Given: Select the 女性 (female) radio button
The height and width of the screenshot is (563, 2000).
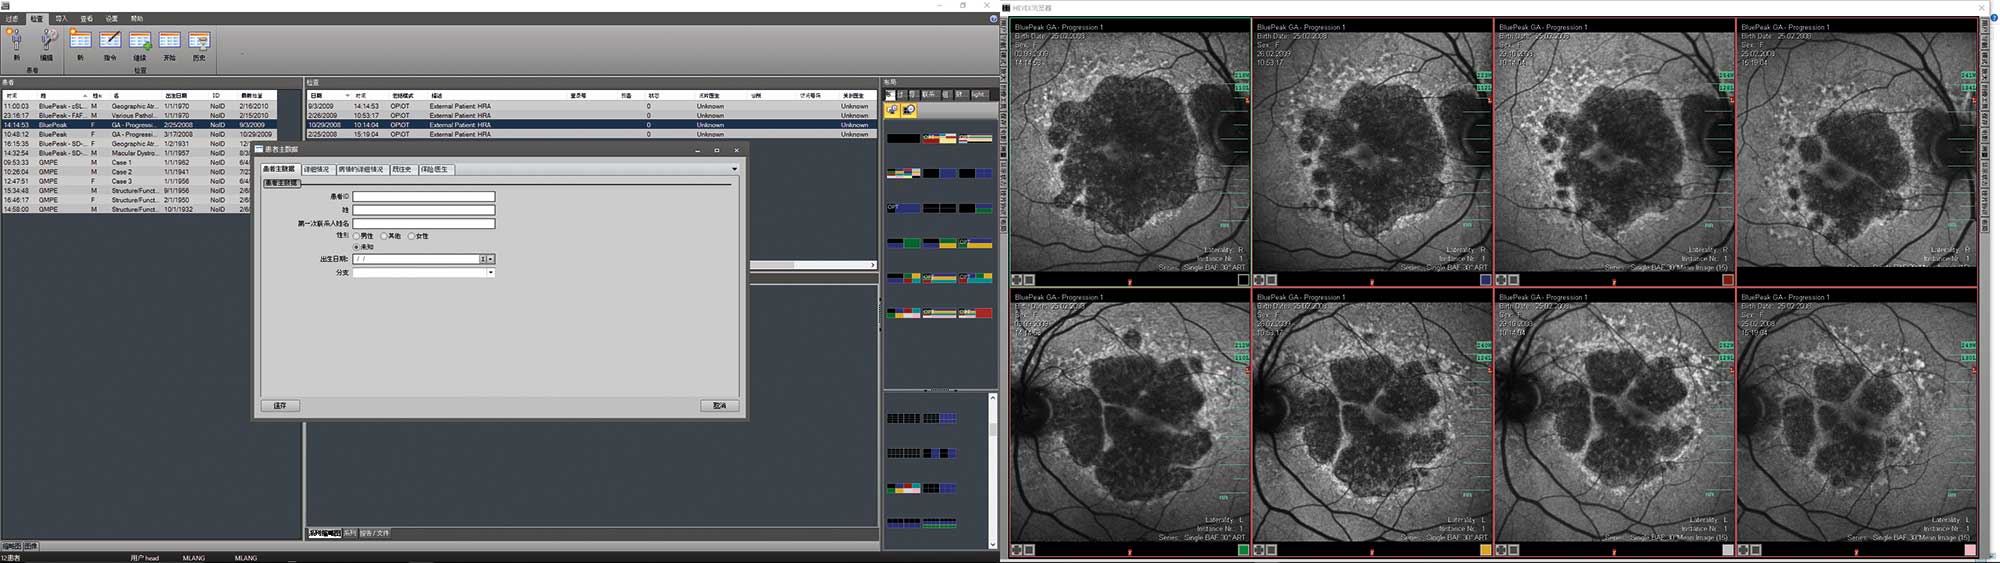Looking at the screenshot, I should [411, 236].
